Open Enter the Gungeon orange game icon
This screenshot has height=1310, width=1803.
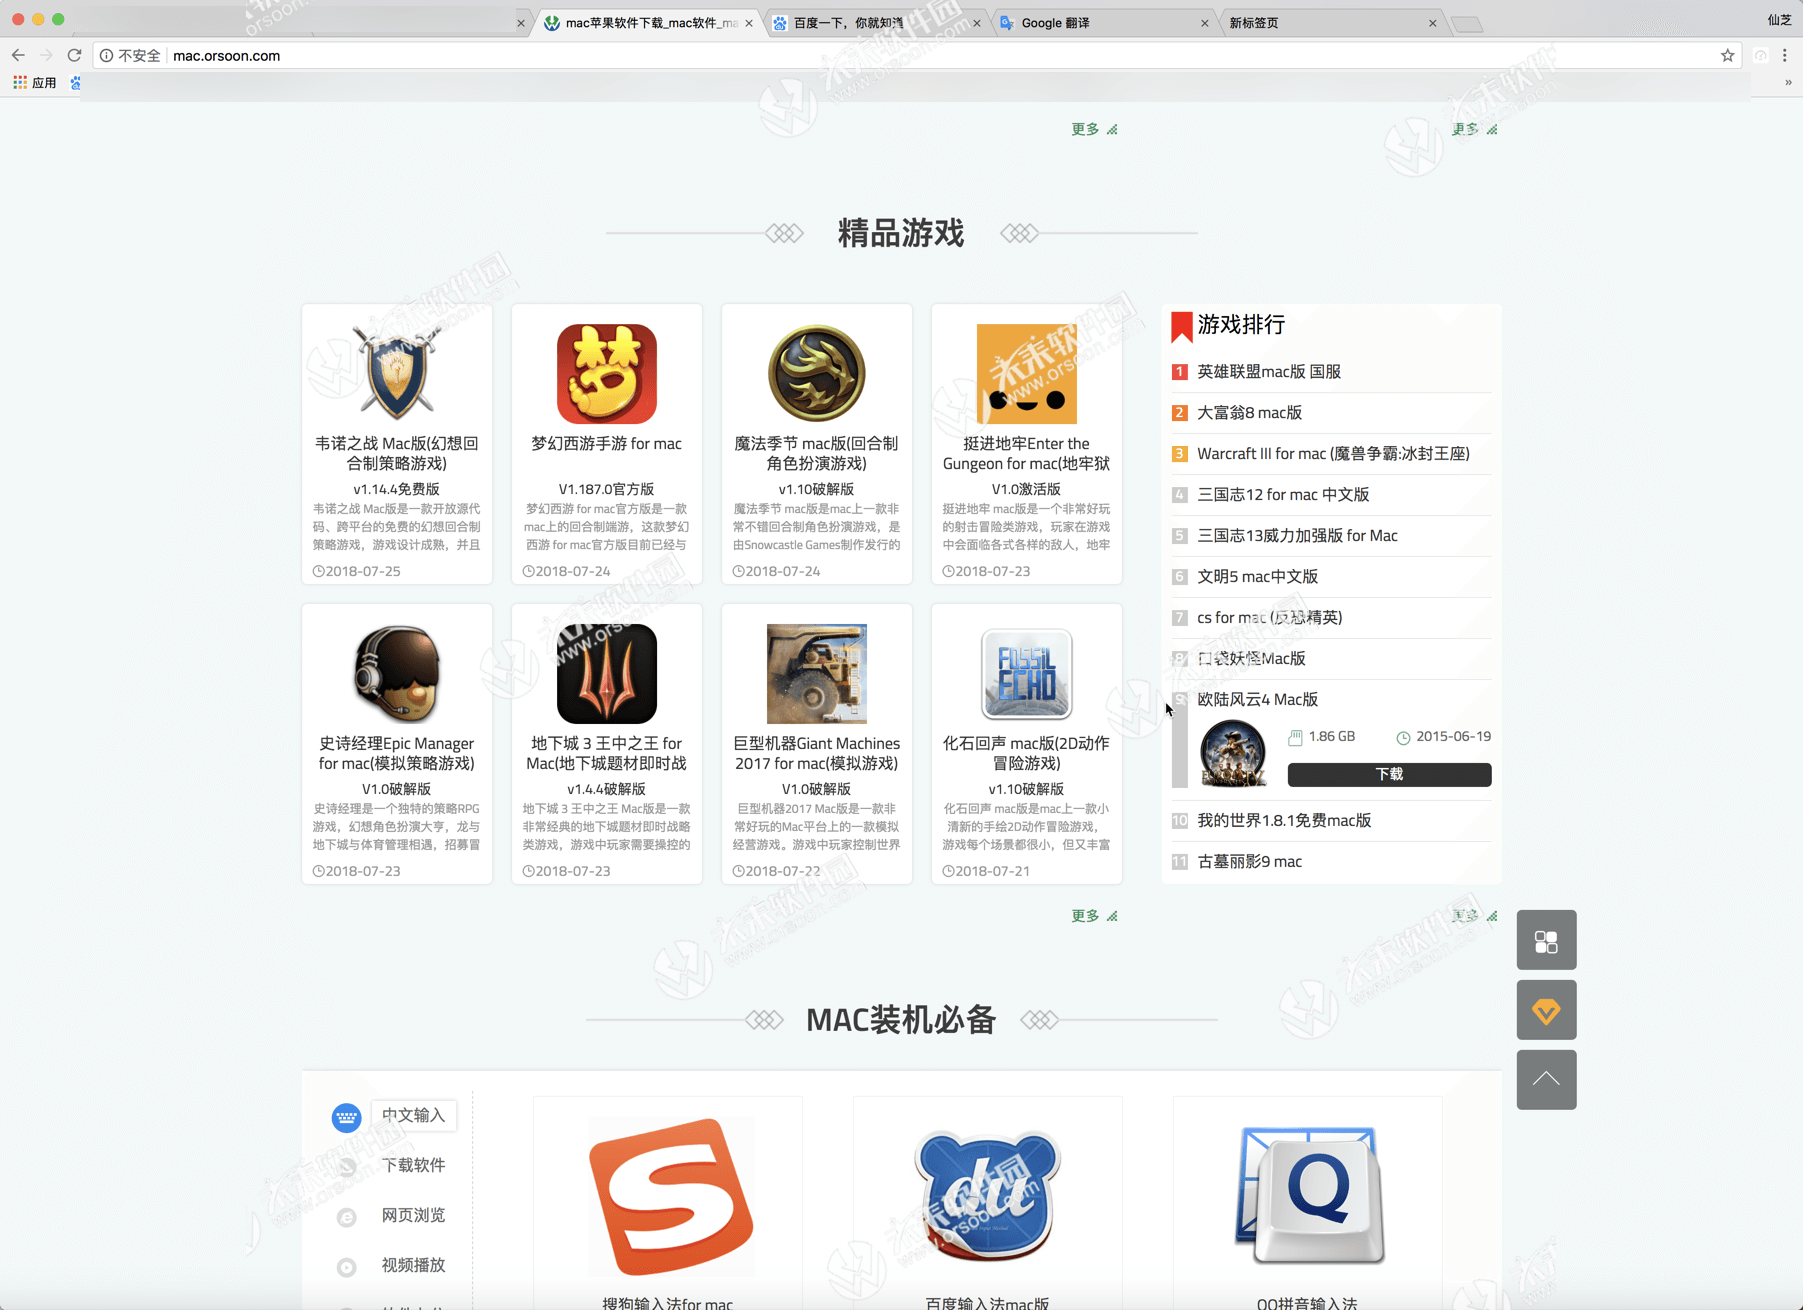pyautogui.click(x=1027, y=373)
